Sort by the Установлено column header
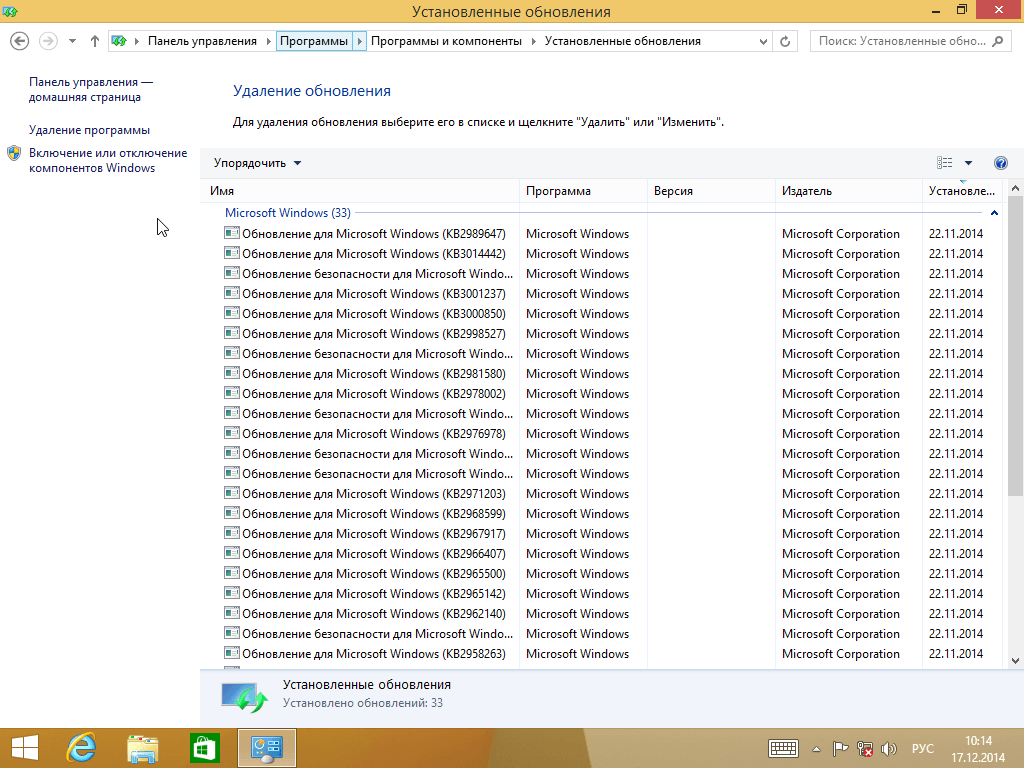This screenshot has height=768, width=1024. (x=962, y=191)
